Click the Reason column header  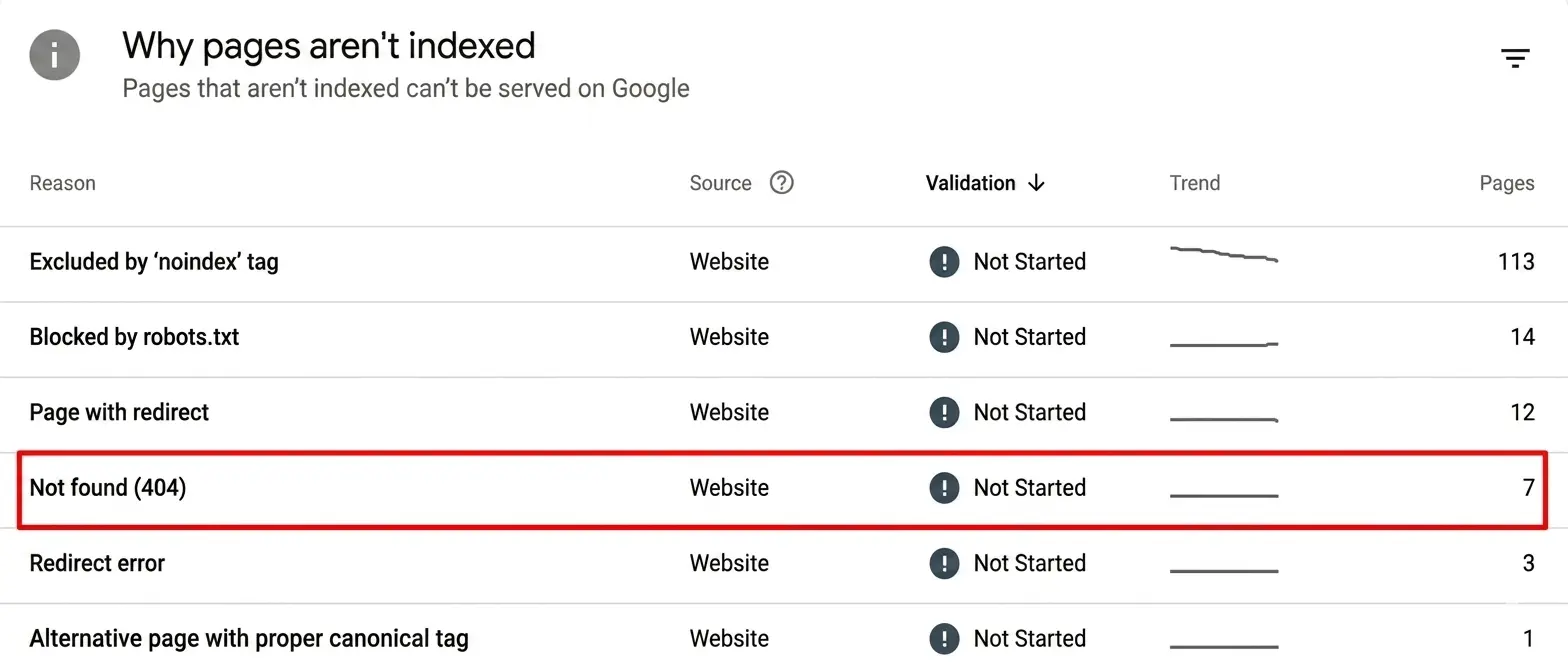(62, 183)
